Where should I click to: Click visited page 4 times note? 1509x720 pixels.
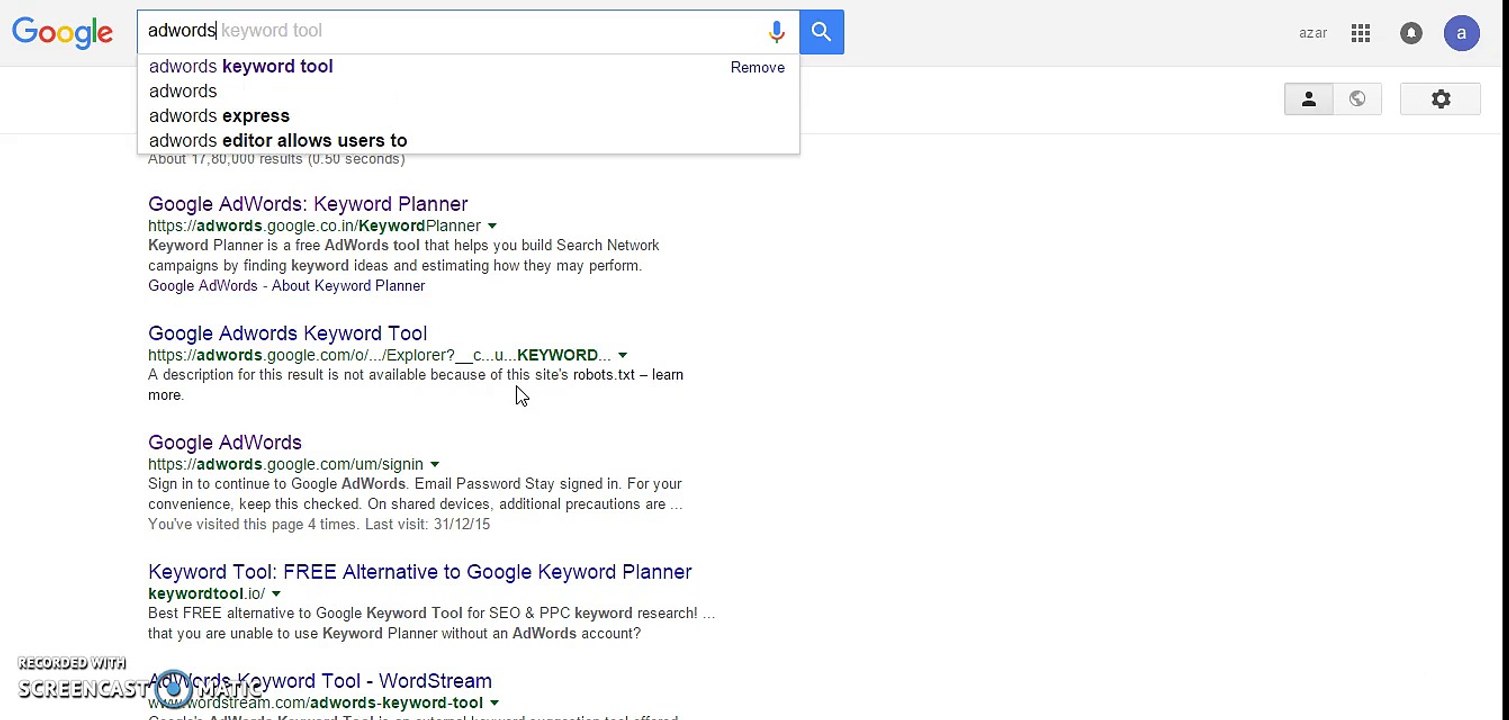tap(319, 524)
